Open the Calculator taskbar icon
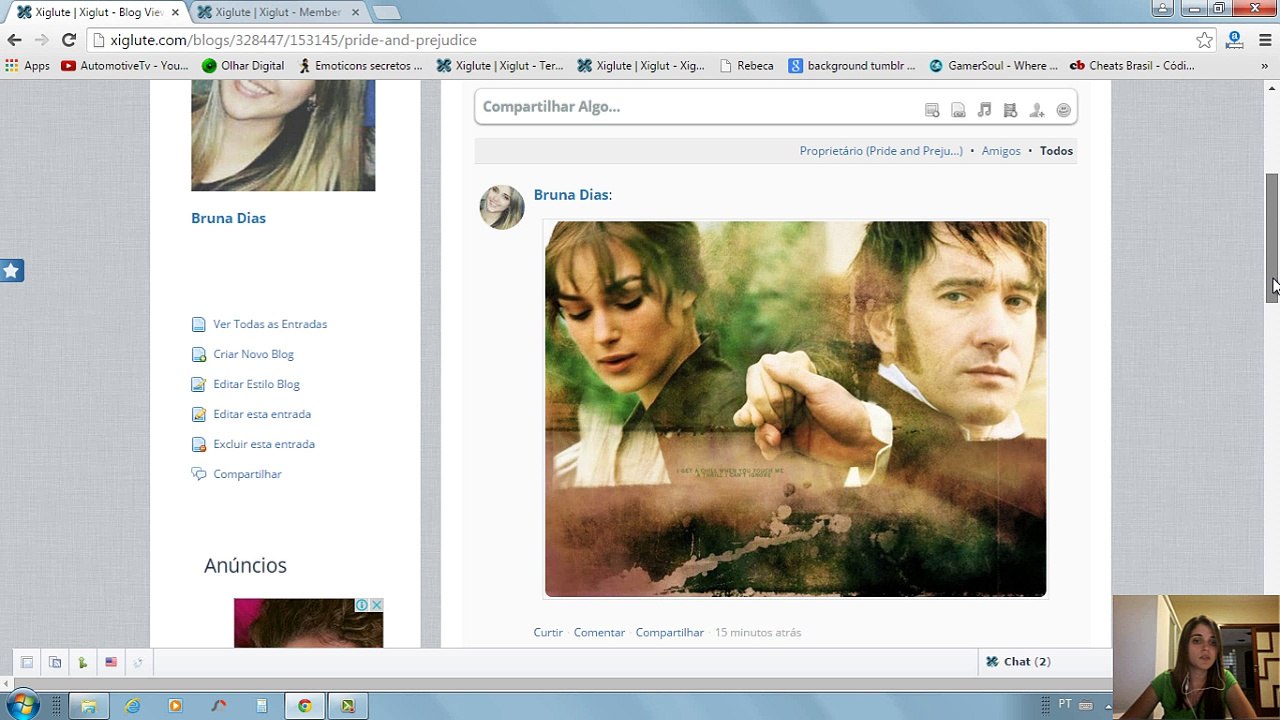 (261, 705)
